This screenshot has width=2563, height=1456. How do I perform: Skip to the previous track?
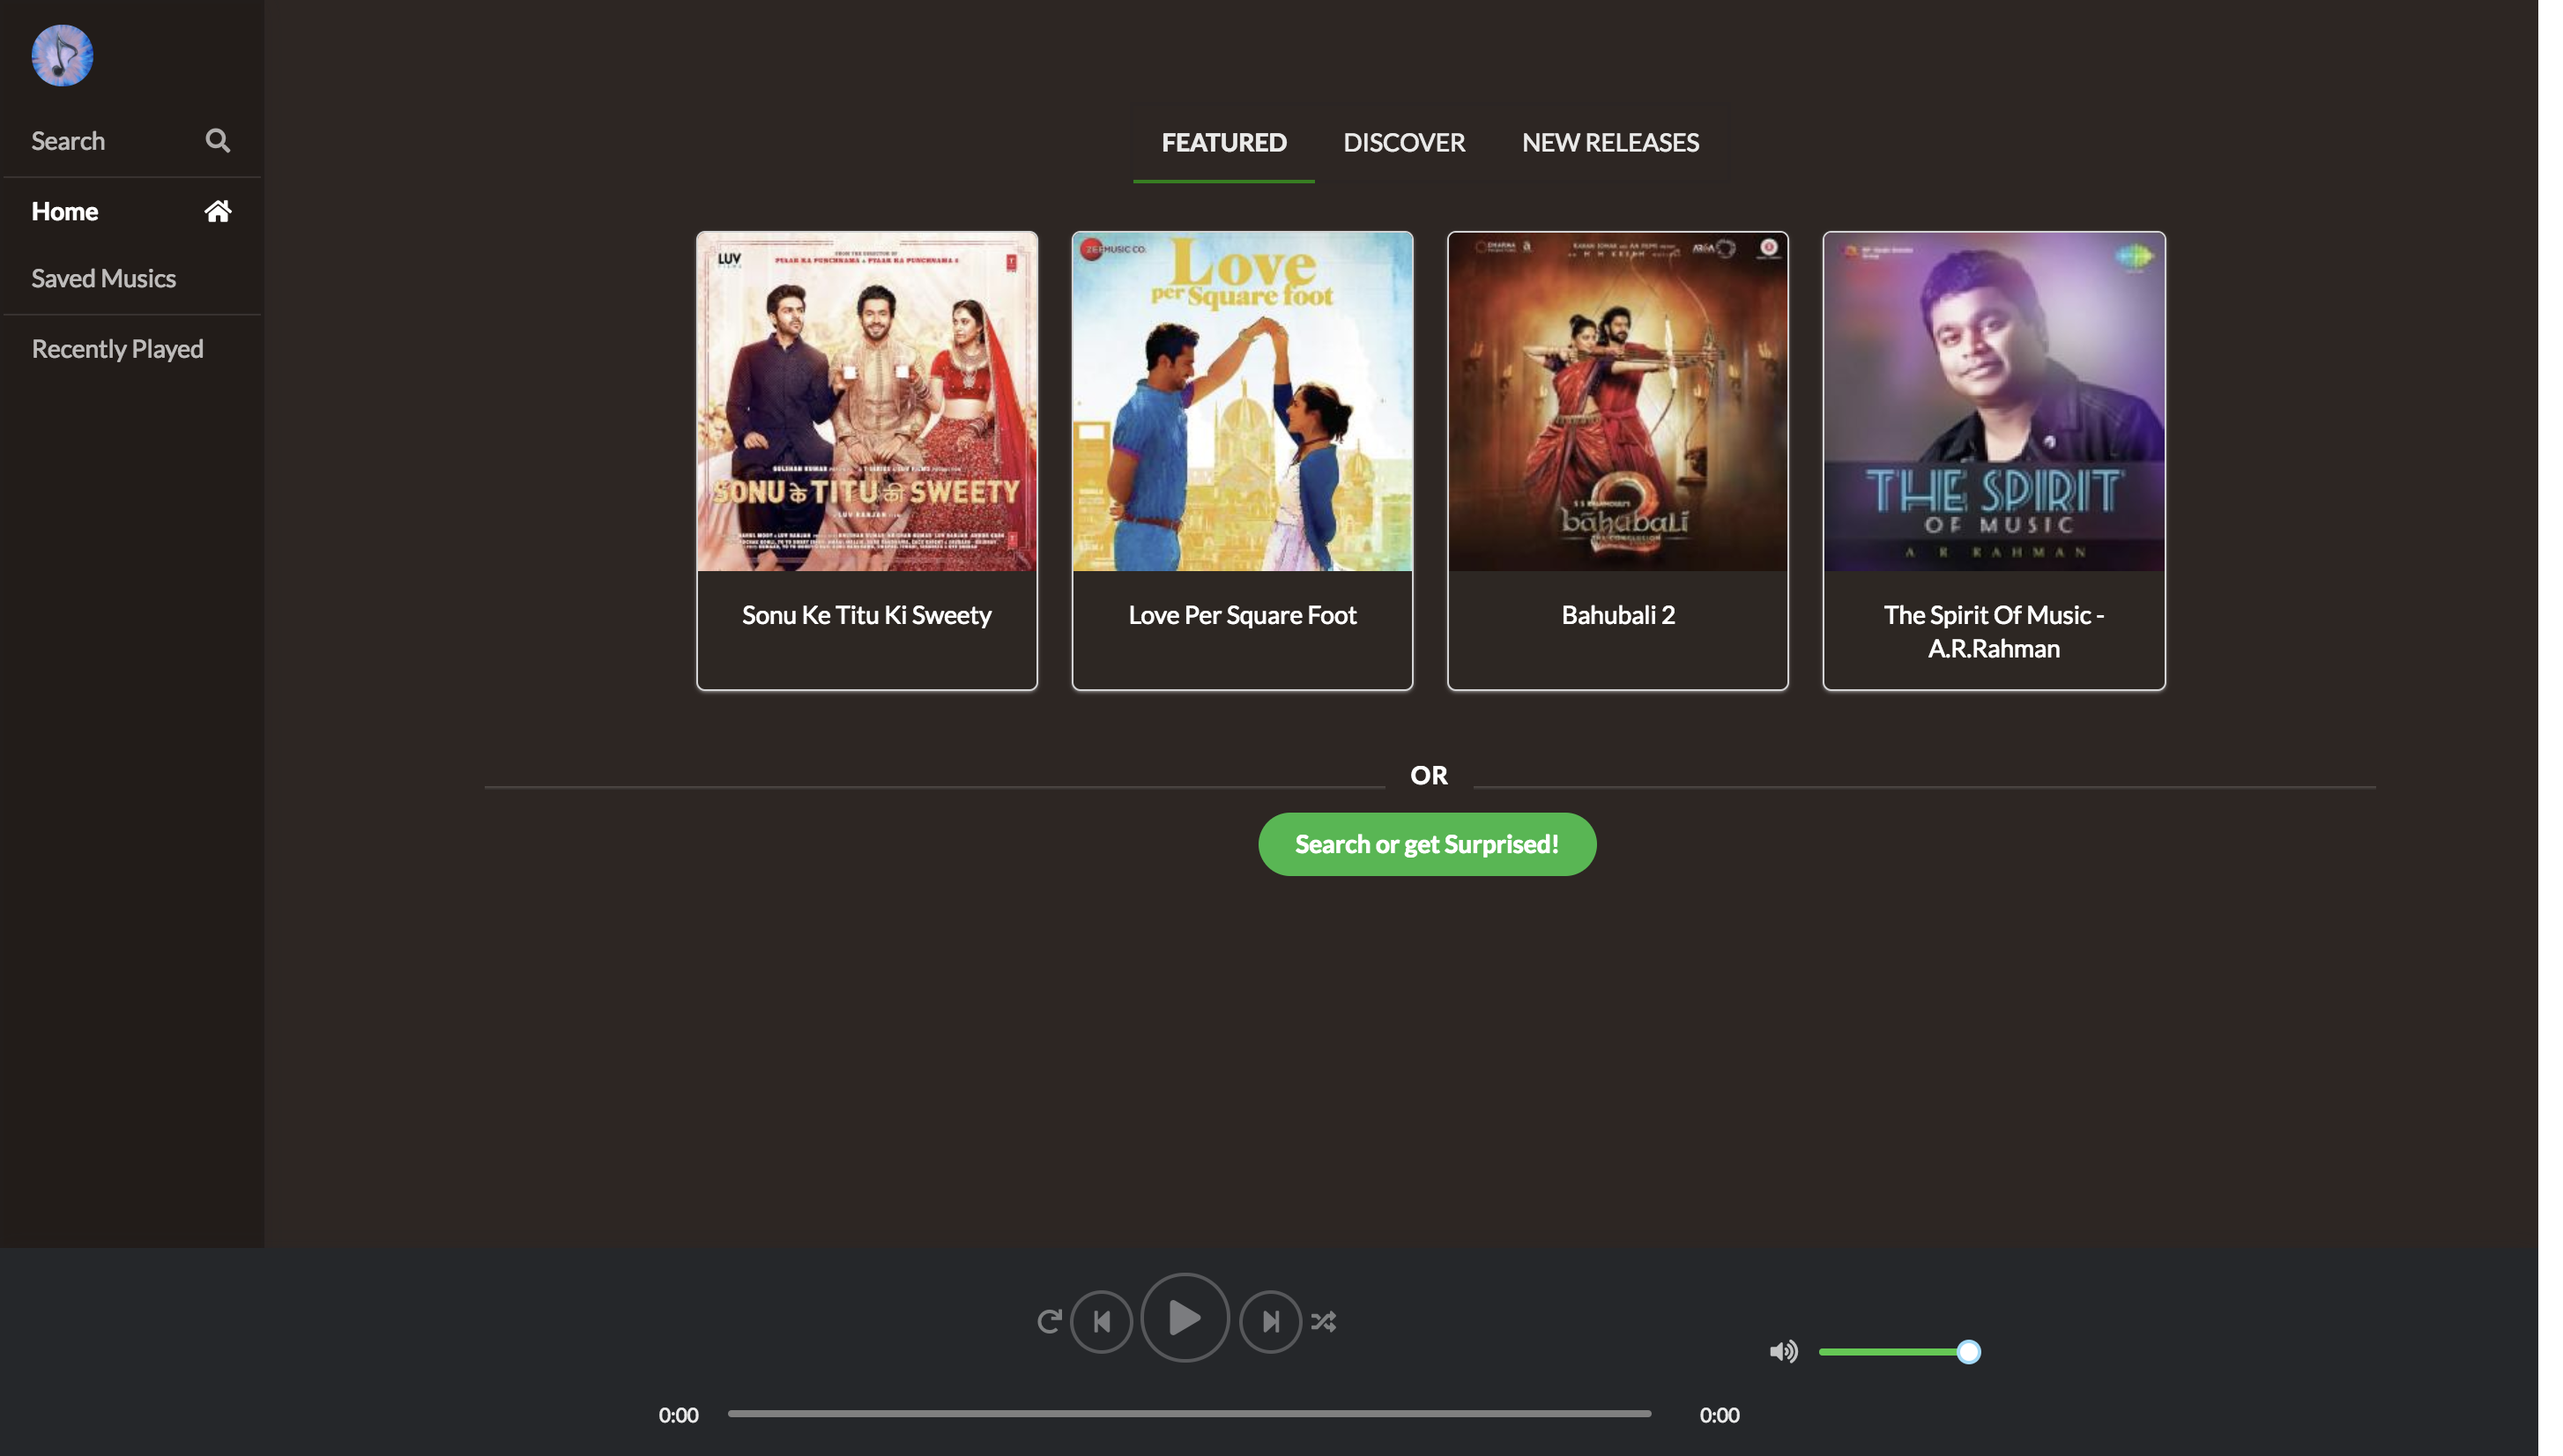click(x=1101, y=1322)
